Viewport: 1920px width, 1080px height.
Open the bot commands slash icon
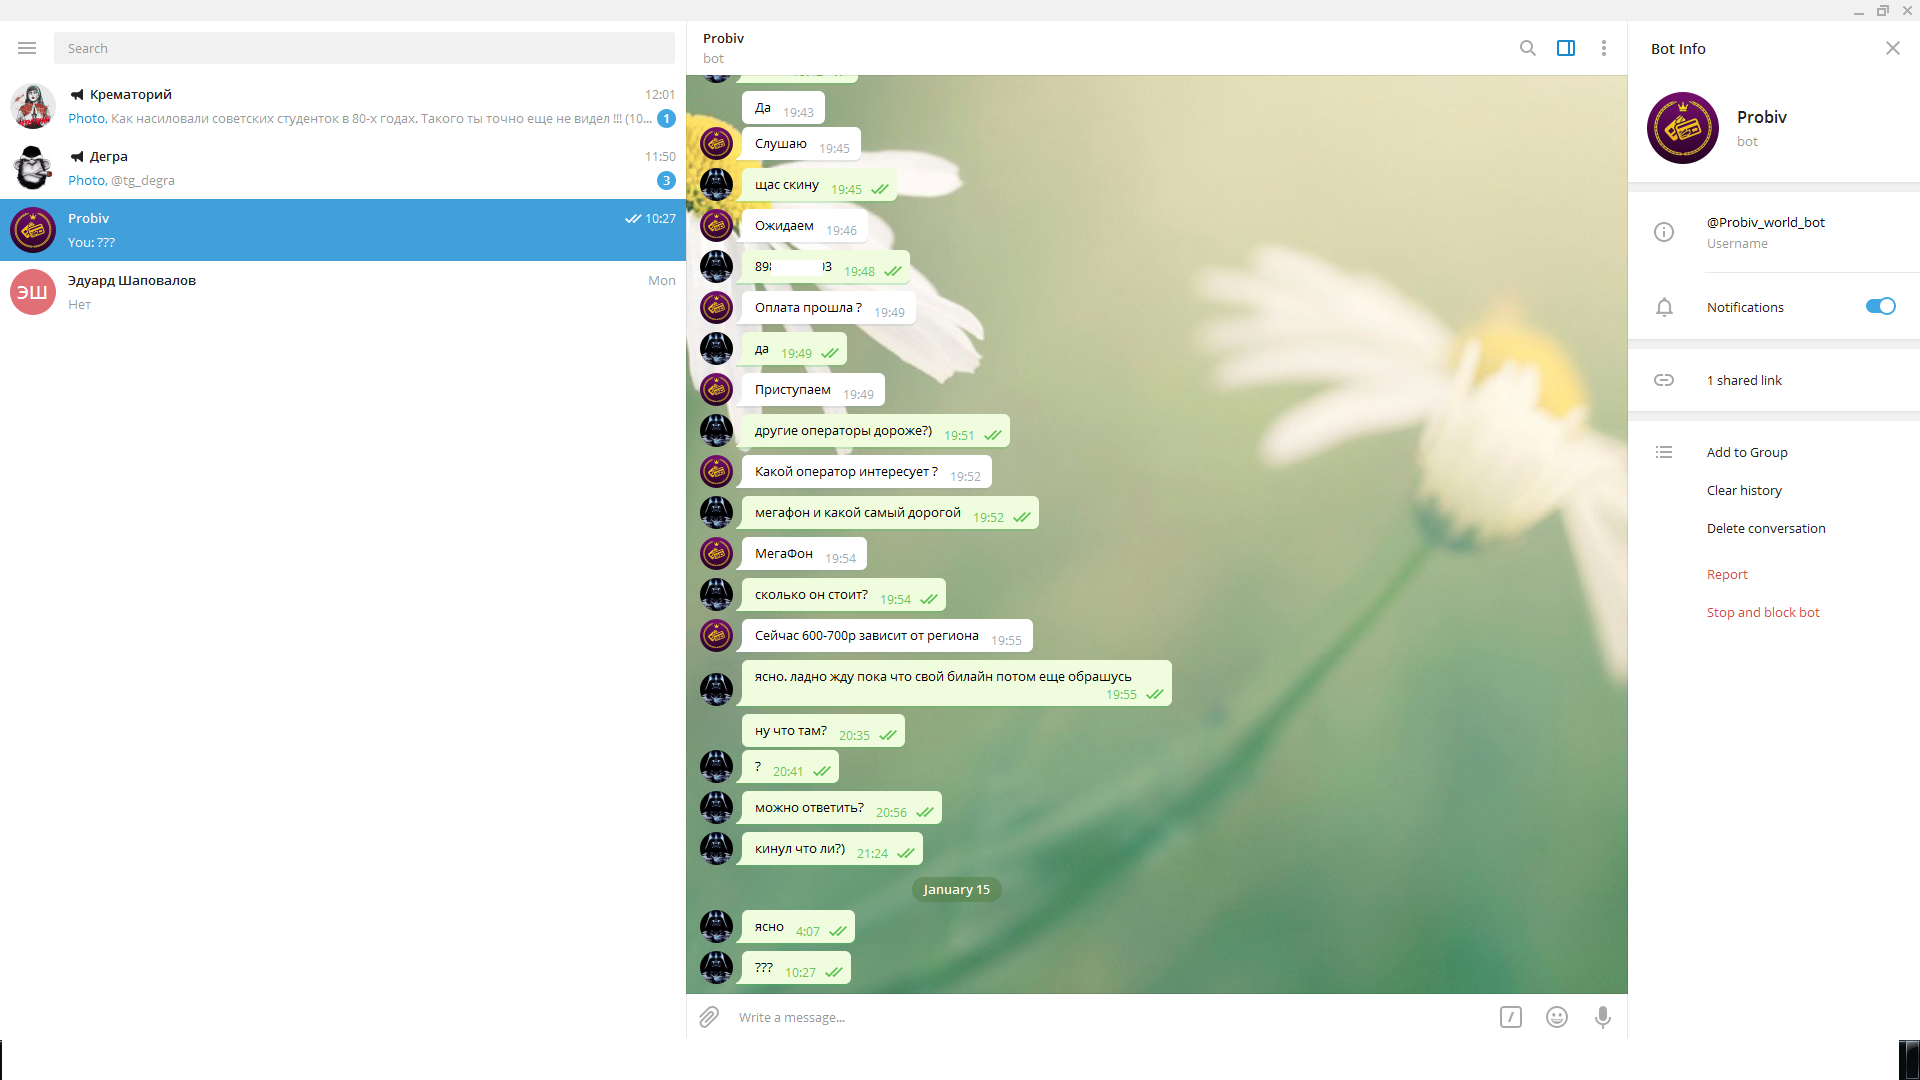[x=1510, y=1017]
